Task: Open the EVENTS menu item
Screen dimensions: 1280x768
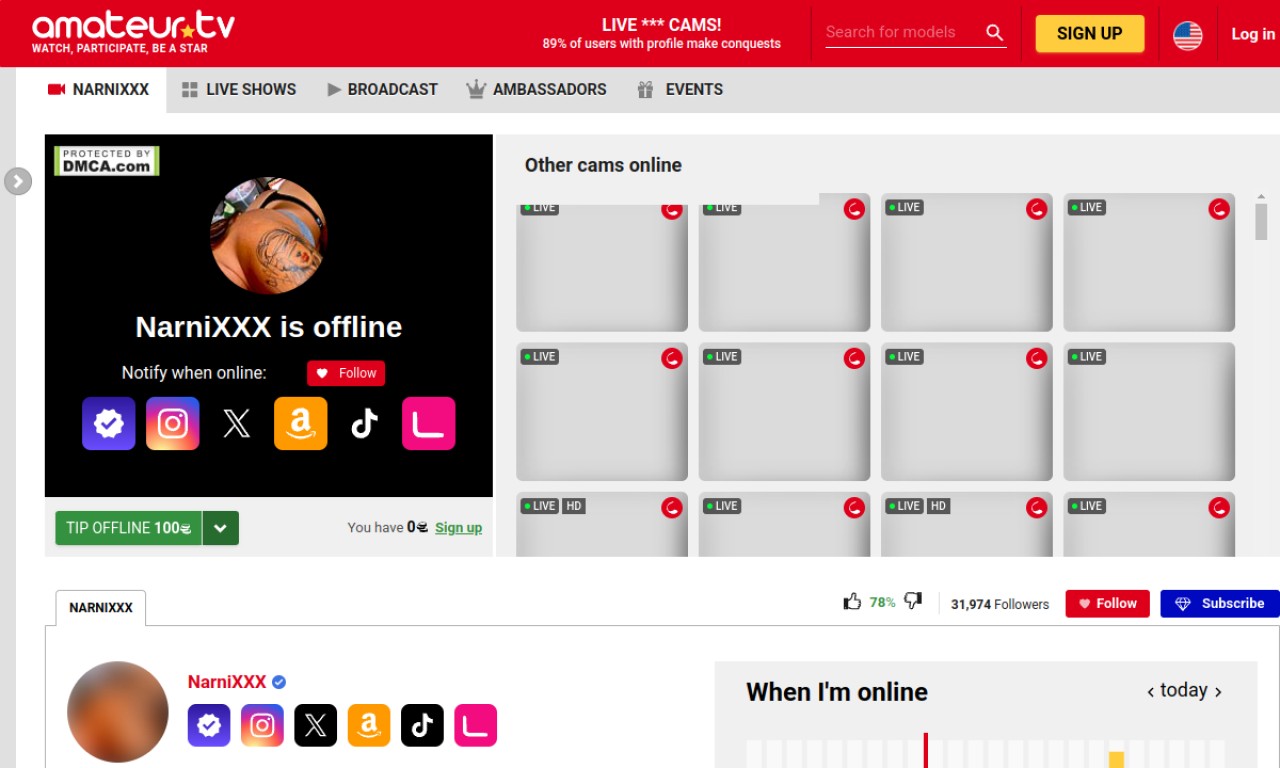Action: [680, 89]
